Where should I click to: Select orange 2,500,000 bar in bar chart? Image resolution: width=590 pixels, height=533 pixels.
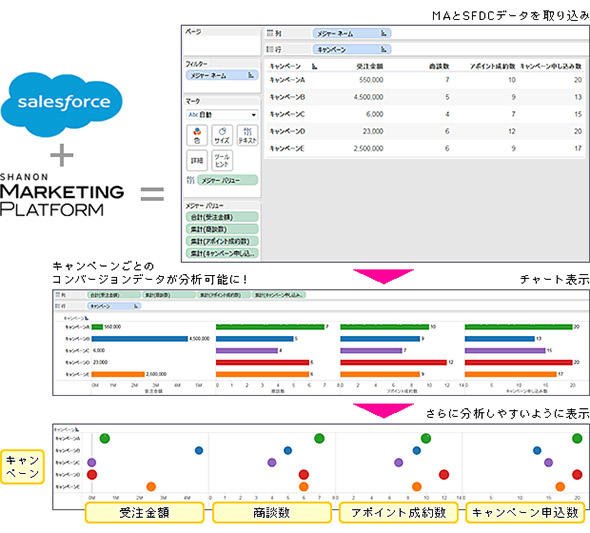click(118, 374)
